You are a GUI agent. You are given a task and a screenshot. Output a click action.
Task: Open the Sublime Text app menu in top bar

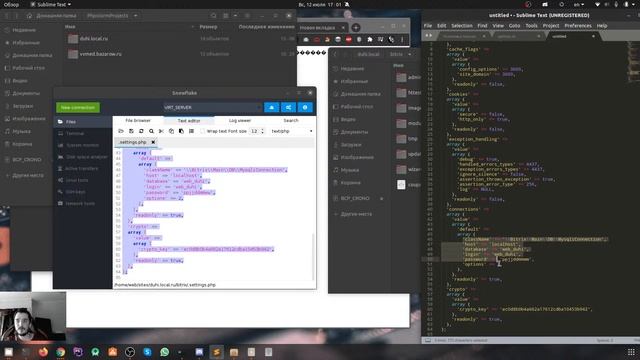(51, 4)
